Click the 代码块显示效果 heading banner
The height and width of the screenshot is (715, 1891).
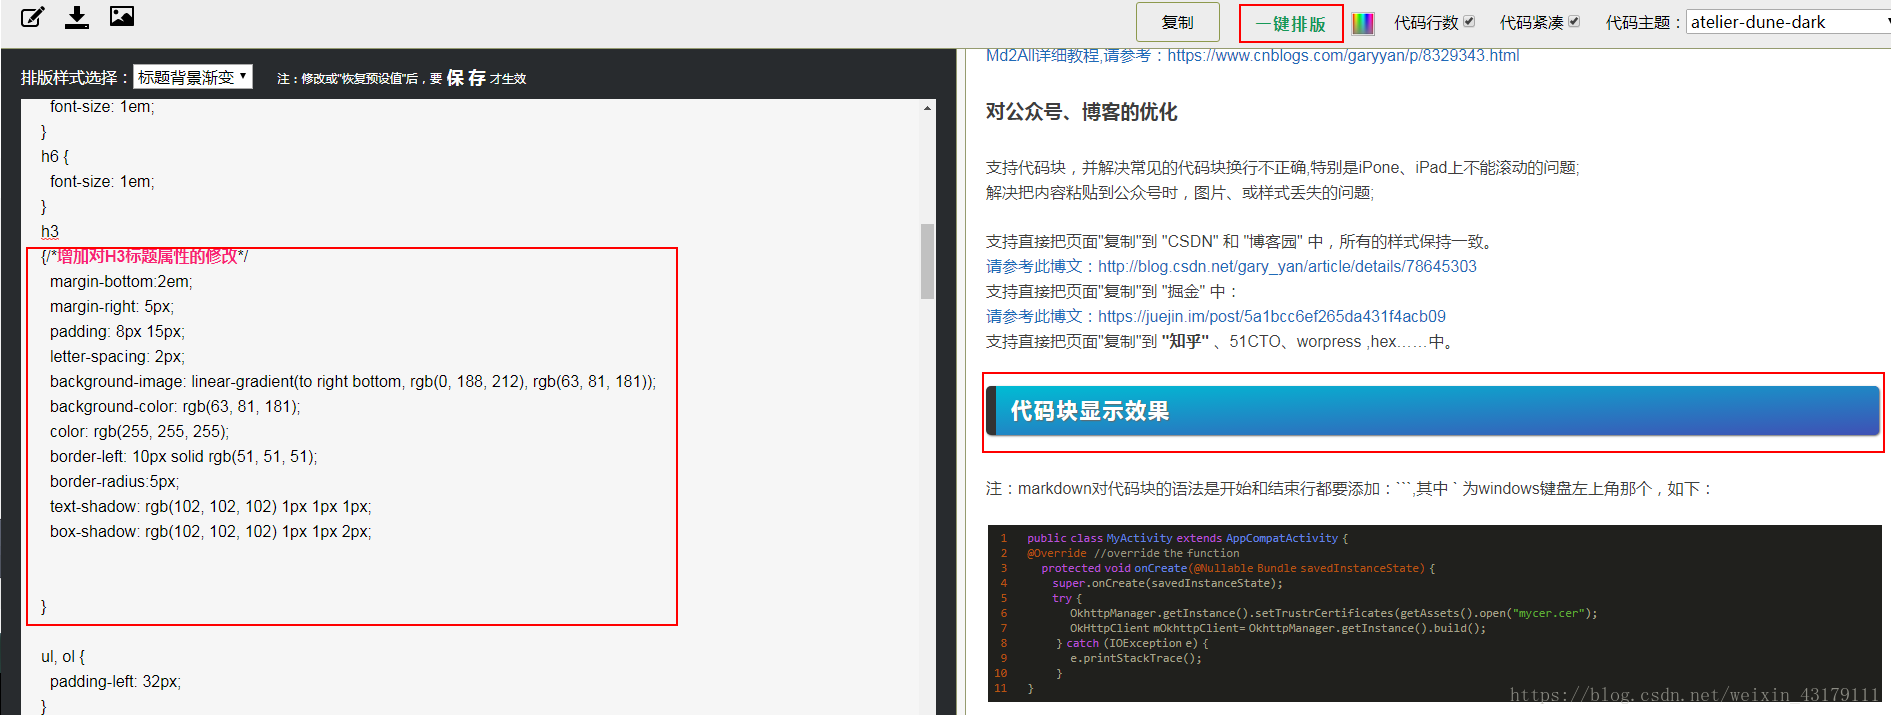pyautogui.click(x=1432, y=411)
